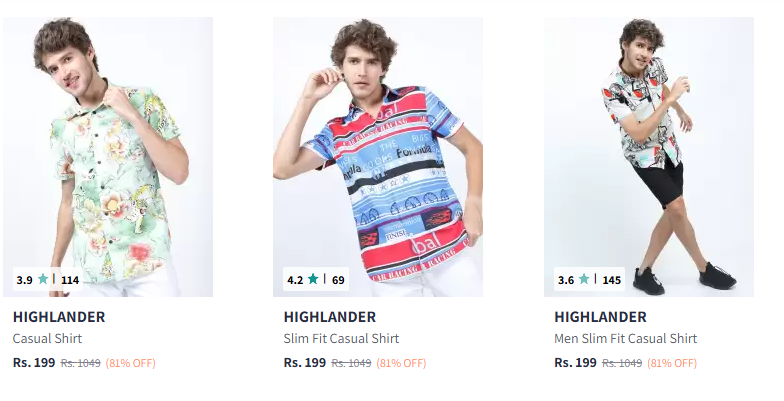Open the white printed shirt with shorts image
The height and width of the screenshot is (401, 784).
(x=649, y=157)
